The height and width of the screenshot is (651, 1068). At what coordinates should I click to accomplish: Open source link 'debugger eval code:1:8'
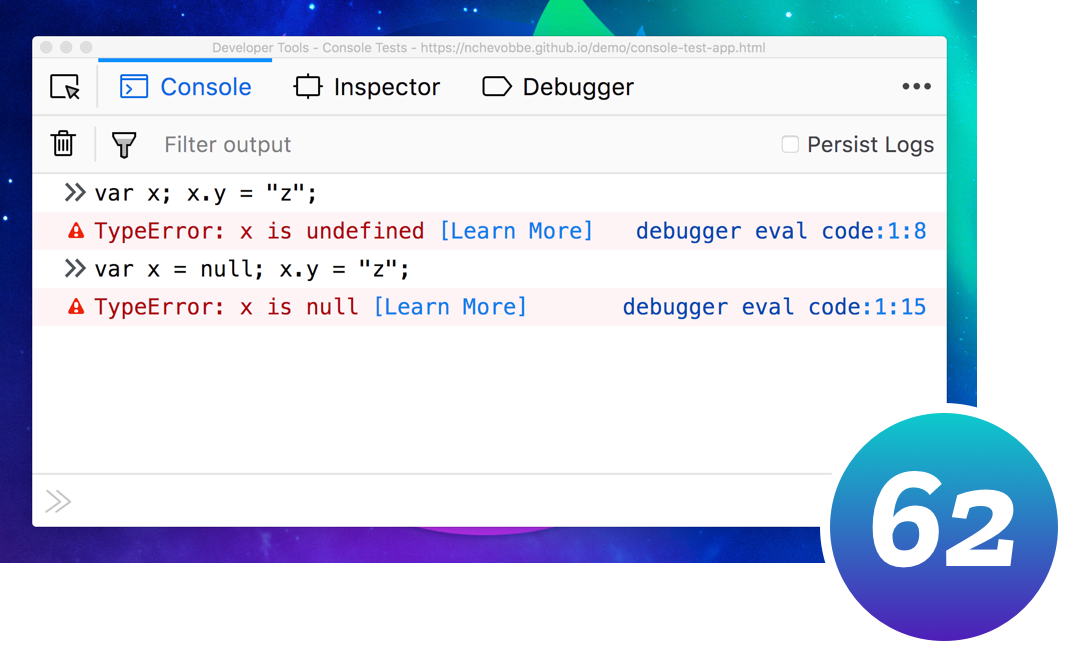point(782,230)
